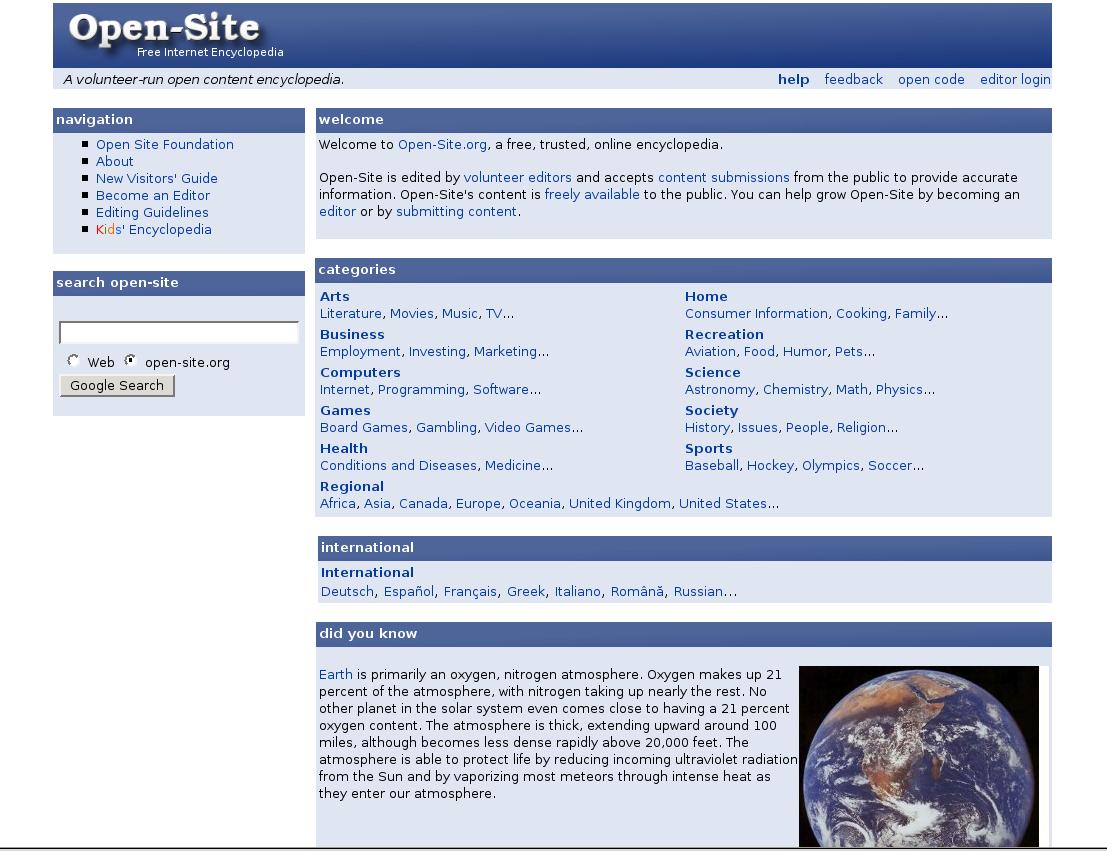1107x851 pixels.
Task: Follow the freely available link
Action: [592, 194]
